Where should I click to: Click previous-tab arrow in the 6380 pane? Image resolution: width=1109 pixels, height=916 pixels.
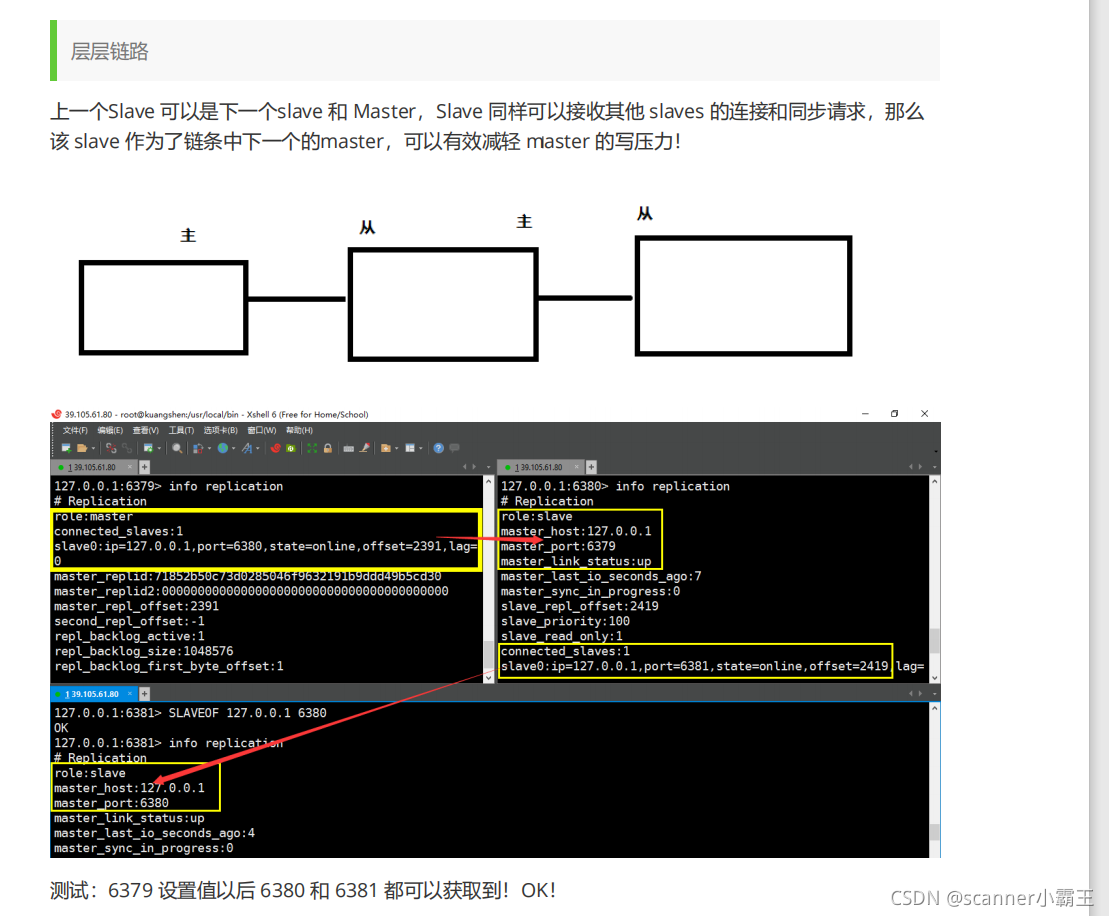[x=911, y=468]
